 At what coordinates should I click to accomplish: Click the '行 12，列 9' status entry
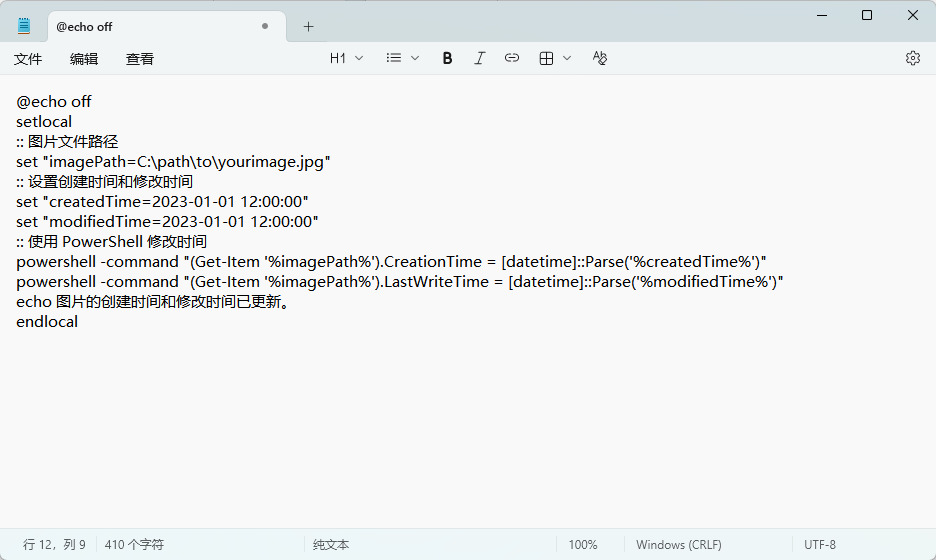tap(54, 544)
